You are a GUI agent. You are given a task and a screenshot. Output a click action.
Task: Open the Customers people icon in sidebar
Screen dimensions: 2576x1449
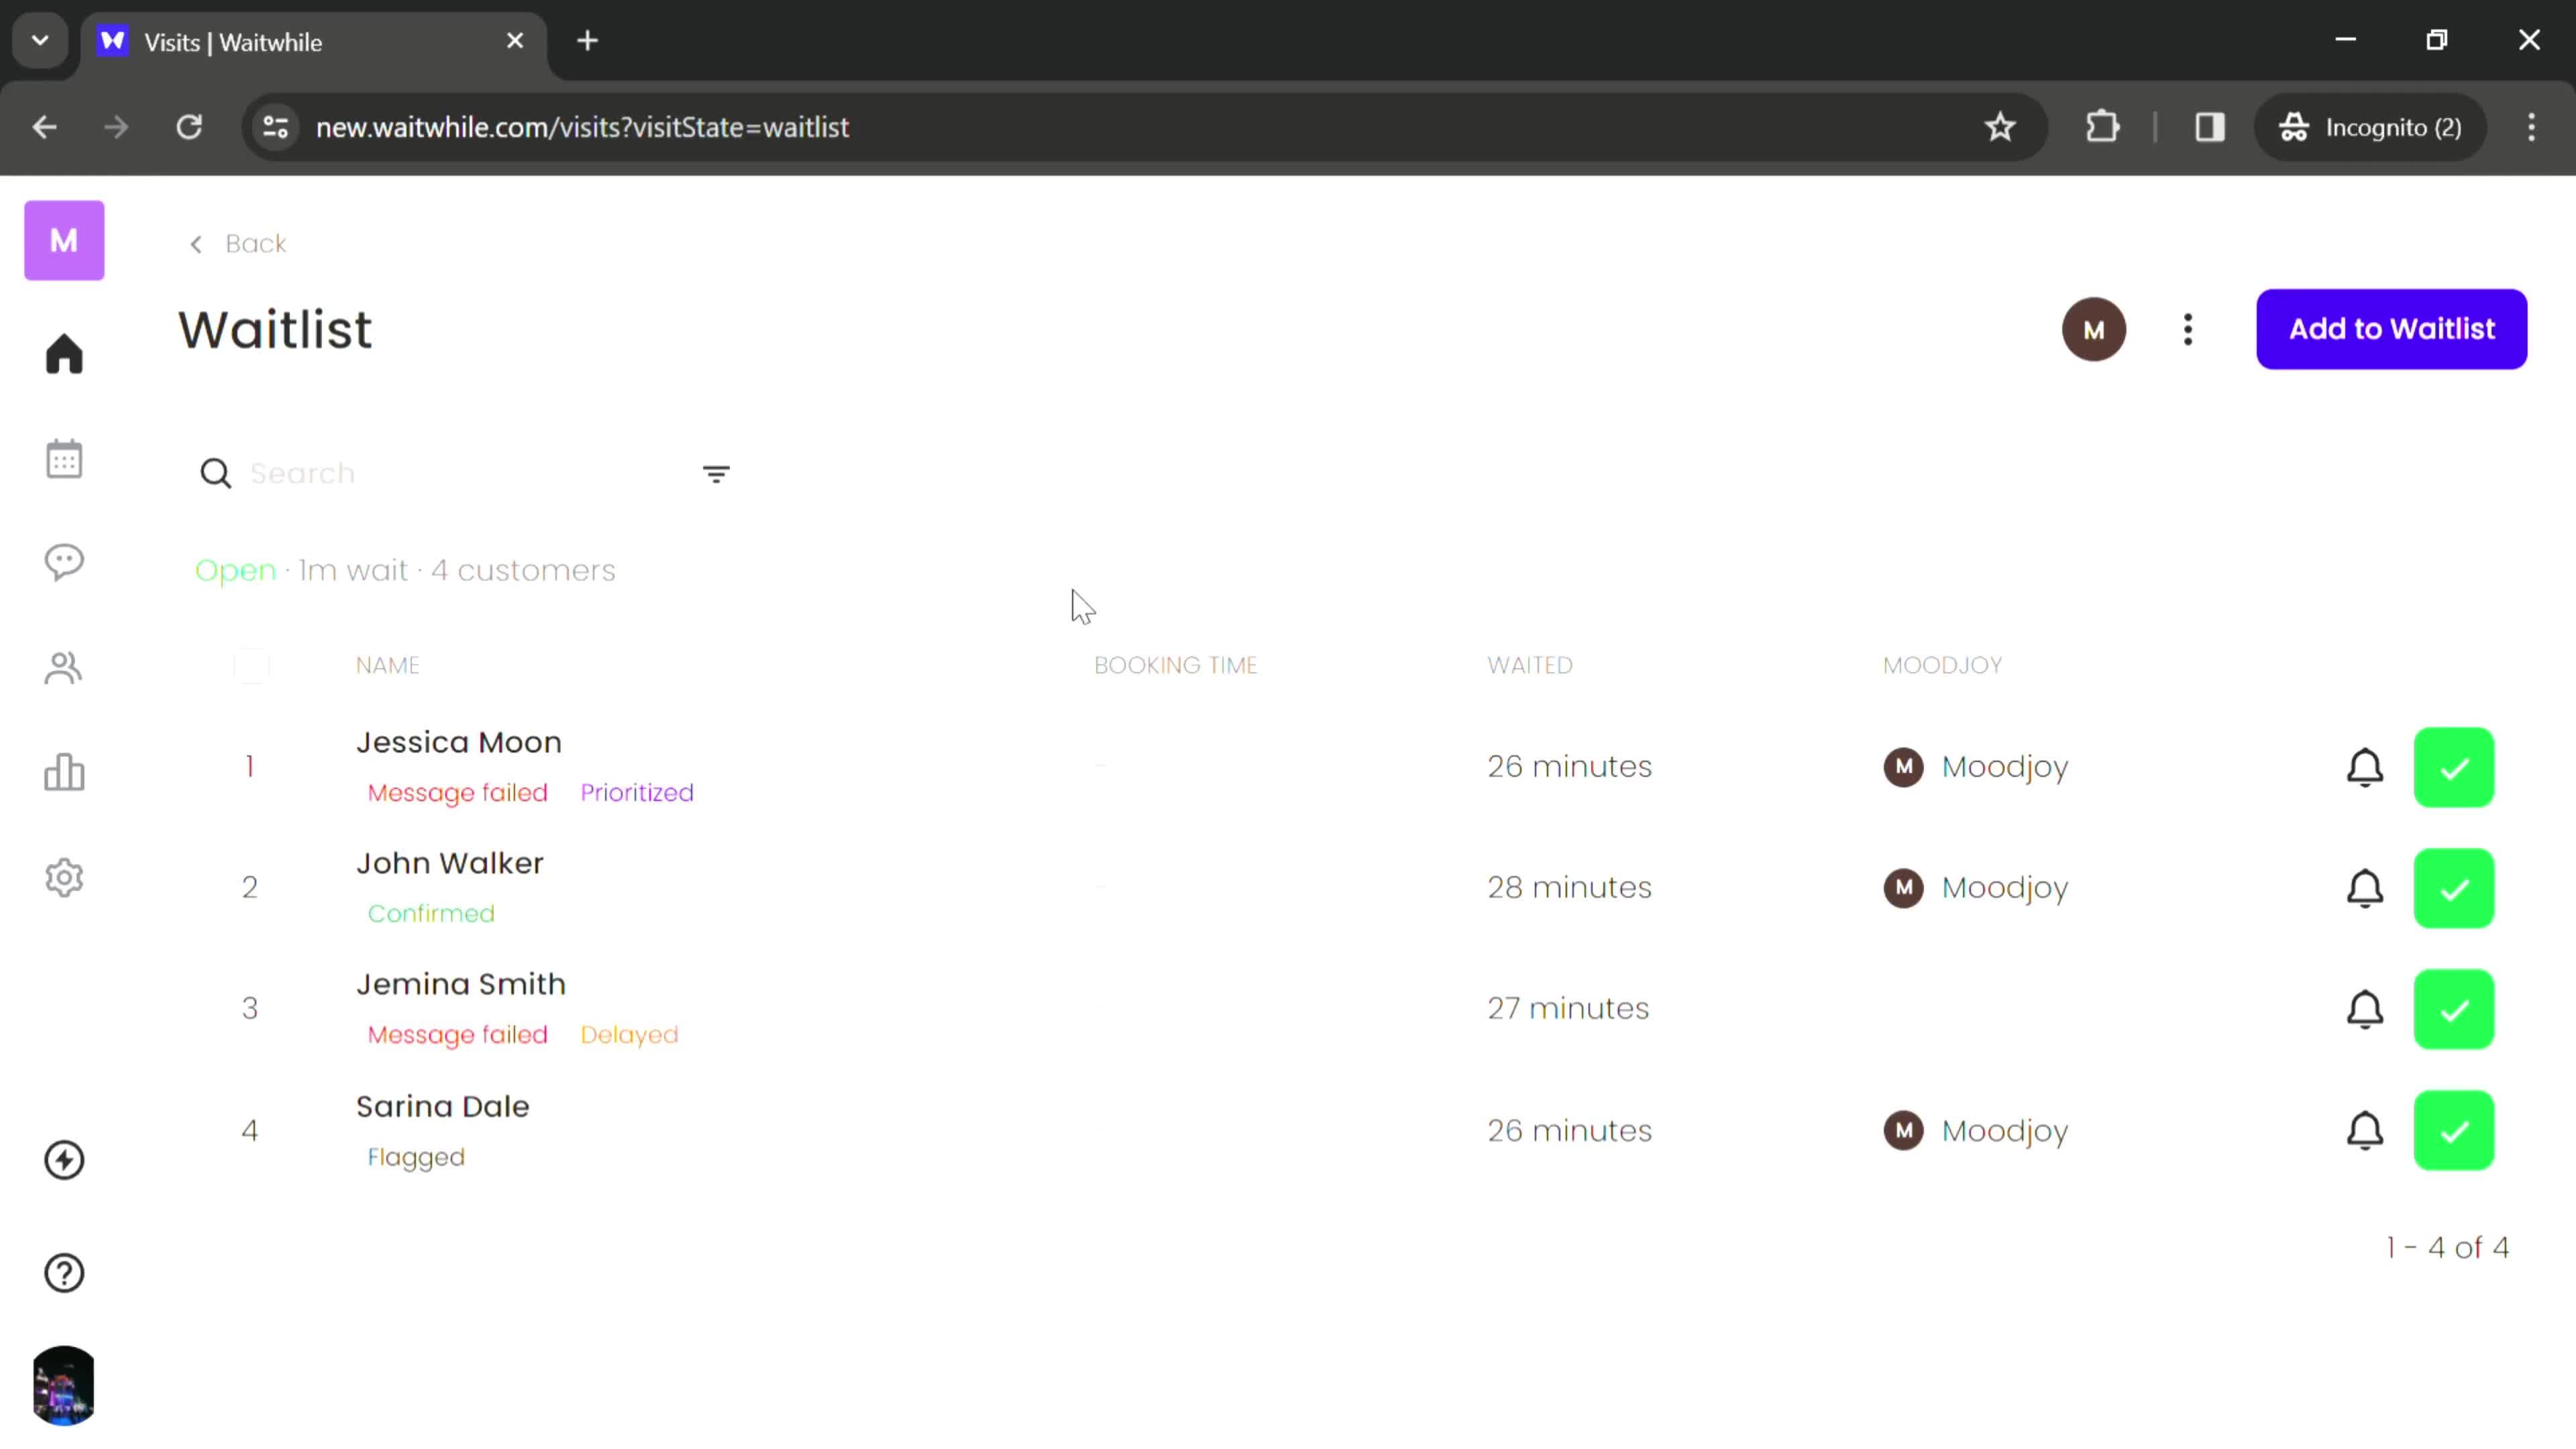64,668
